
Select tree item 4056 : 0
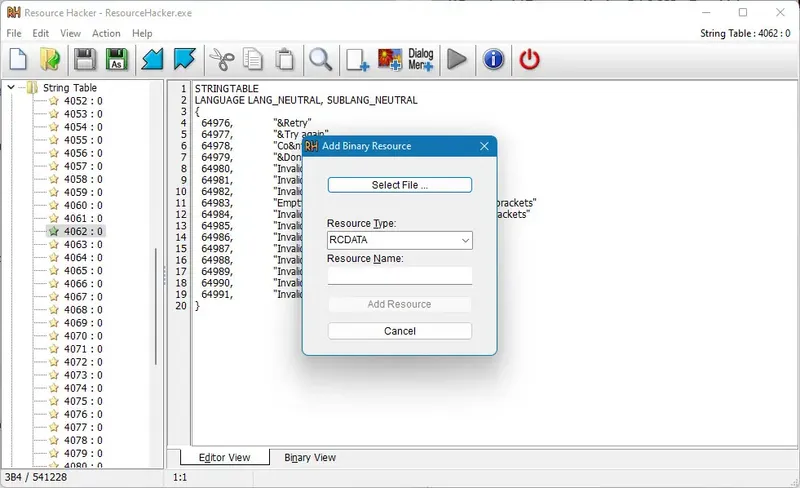(x=83, y=153)
